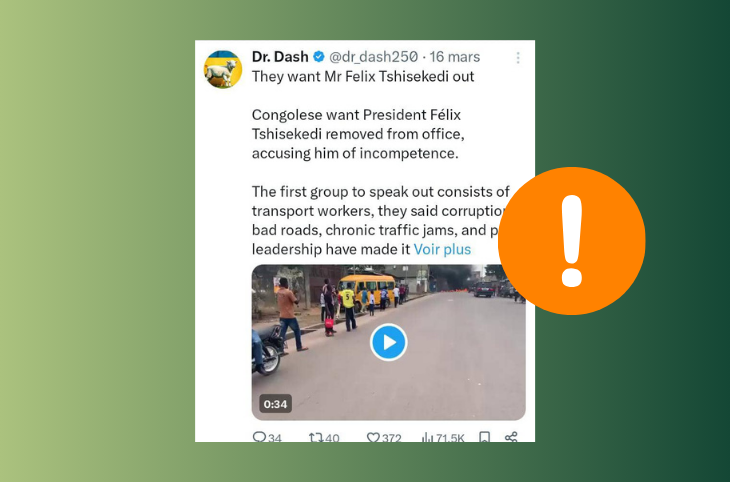Open view analytics bar chart icon
This screenshot has height=482, width=730.
point(427,438)
